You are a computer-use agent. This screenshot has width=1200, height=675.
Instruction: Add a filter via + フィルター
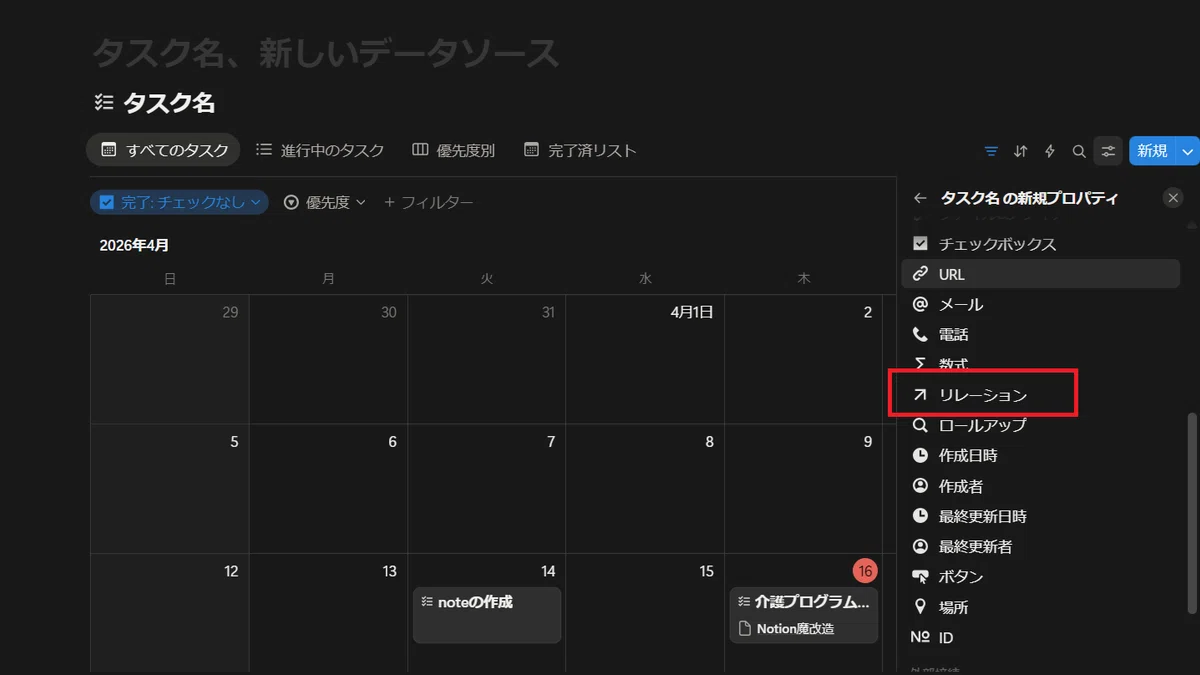click(428, 202)
